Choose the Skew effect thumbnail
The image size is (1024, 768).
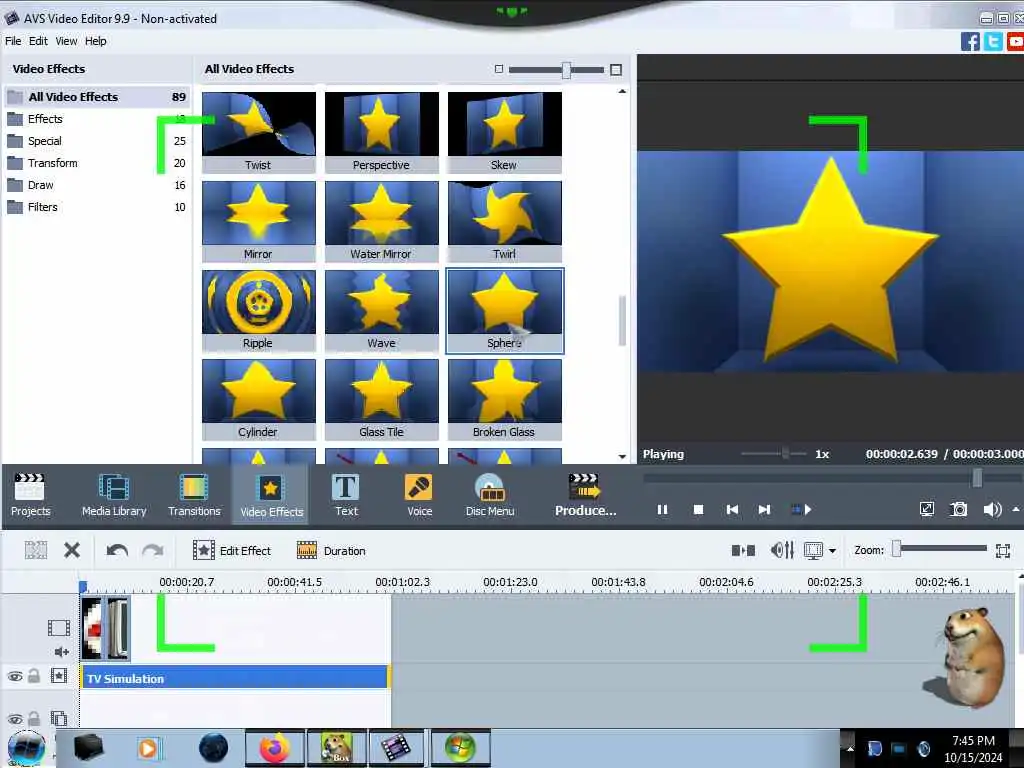(x=504, y=132)
